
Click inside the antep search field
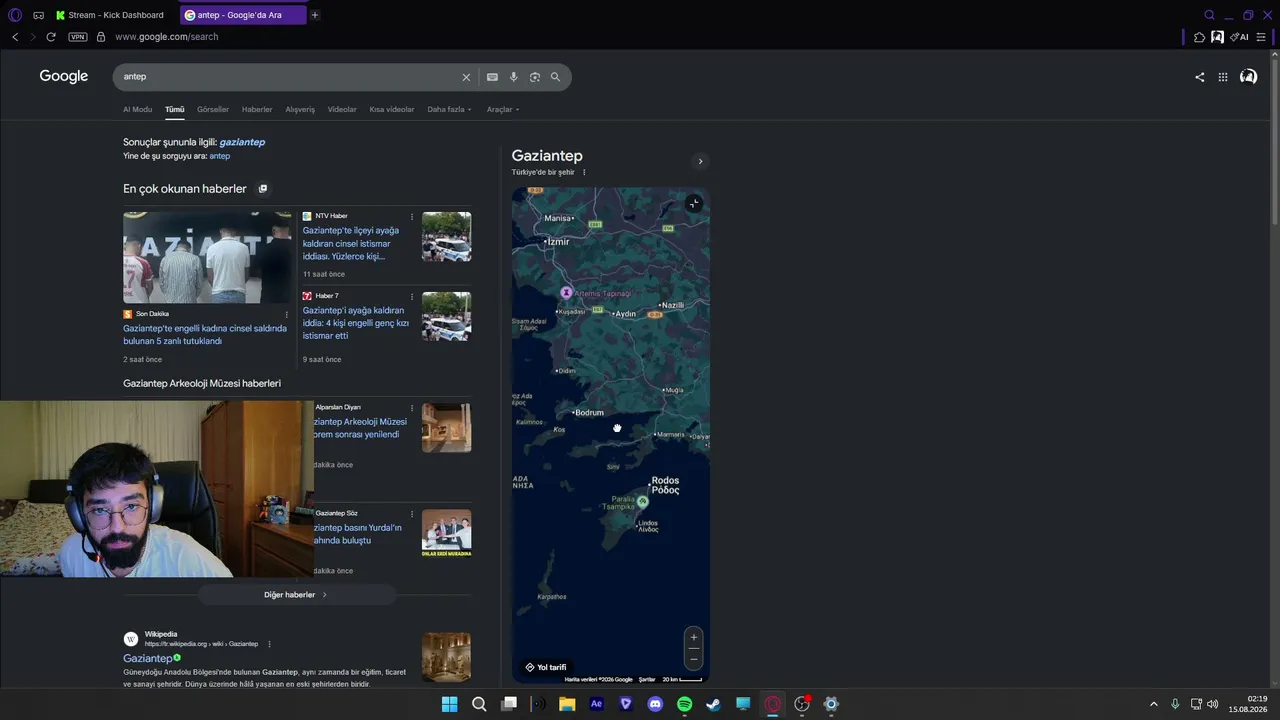288,77
